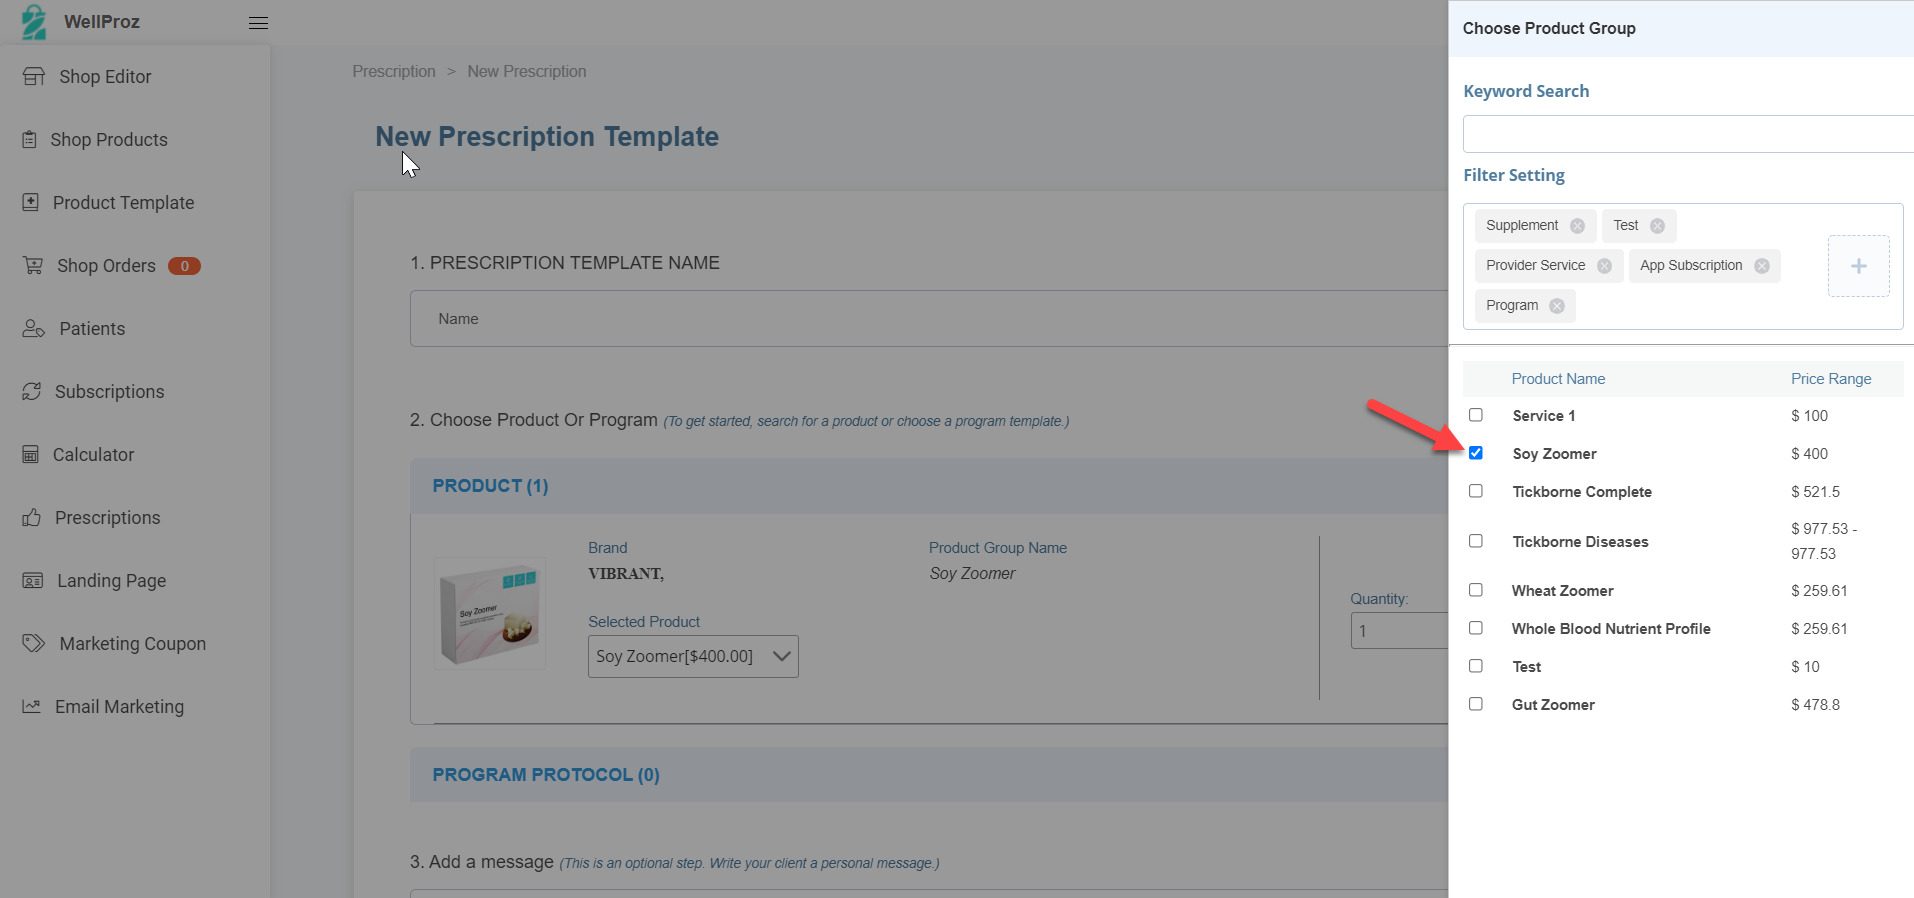Open Patients menu item
The width and height of the screenshot is (1914, 898).
[x=92, y=329]
